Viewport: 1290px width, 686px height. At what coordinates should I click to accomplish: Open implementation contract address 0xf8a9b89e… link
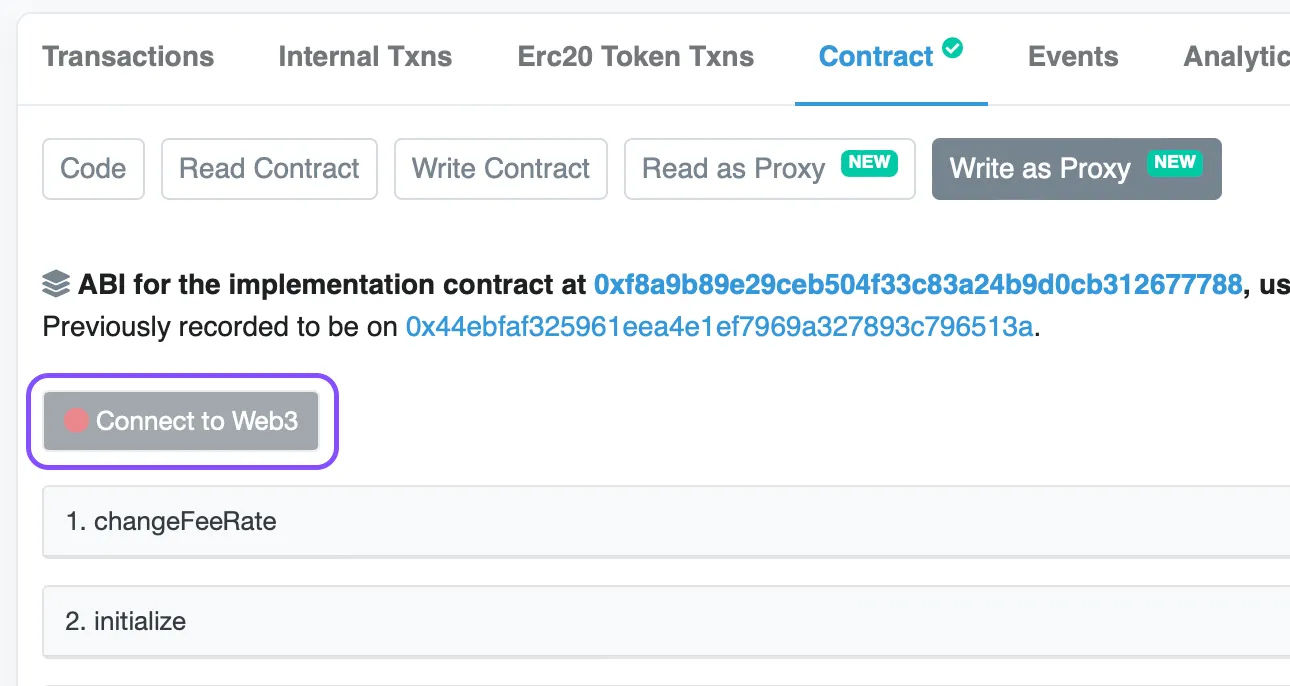pyautogui.click(x=917, y=285)
